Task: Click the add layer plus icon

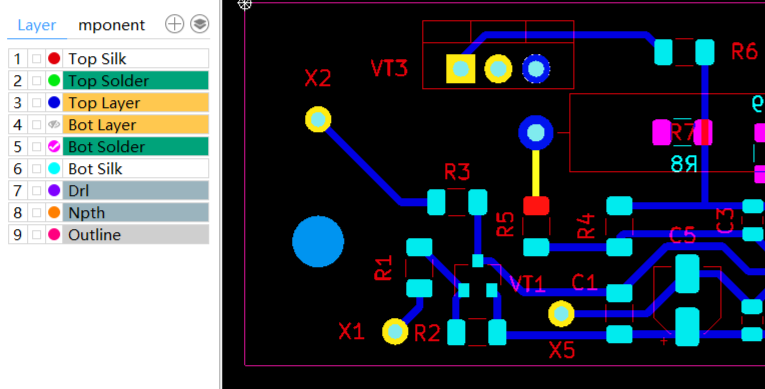Action: (x=174, y=24)
